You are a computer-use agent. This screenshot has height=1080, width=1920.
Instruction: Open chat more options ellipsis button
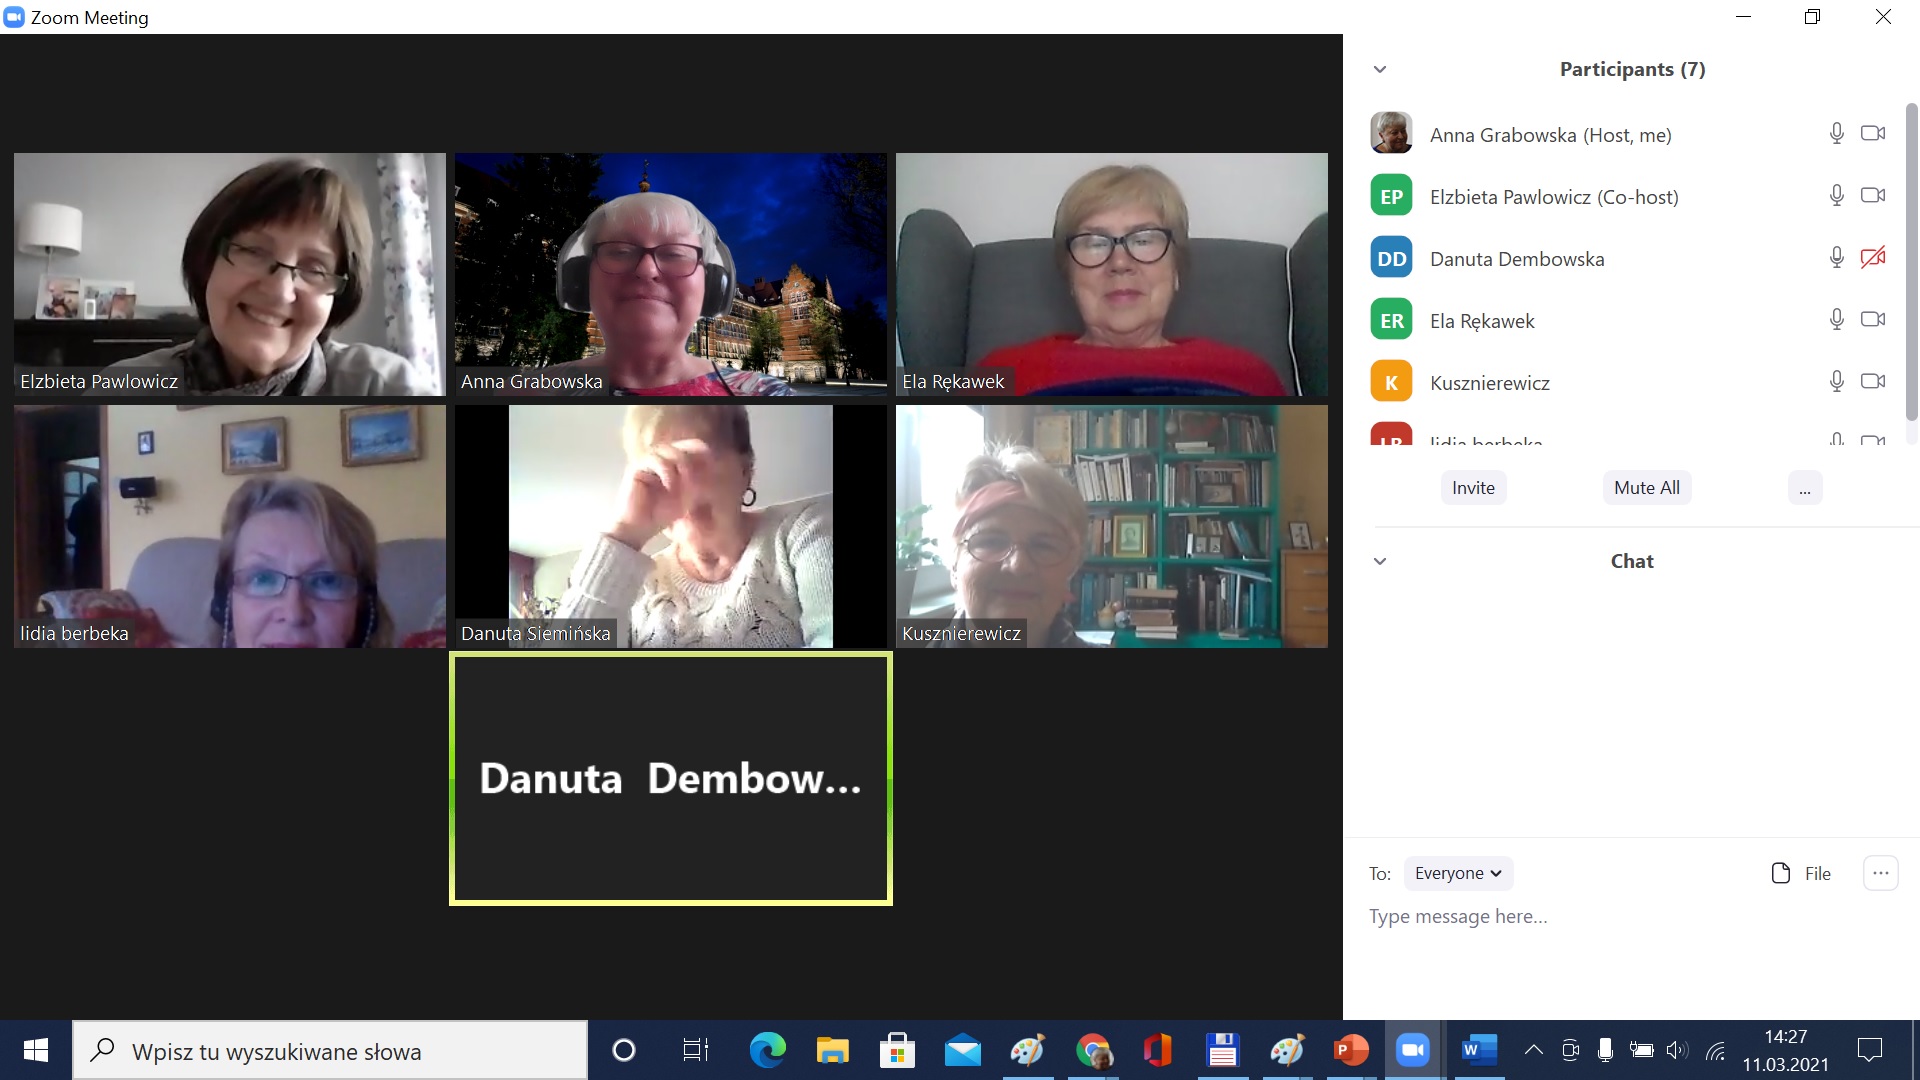pyautogui.click(x=1880, y=873)
